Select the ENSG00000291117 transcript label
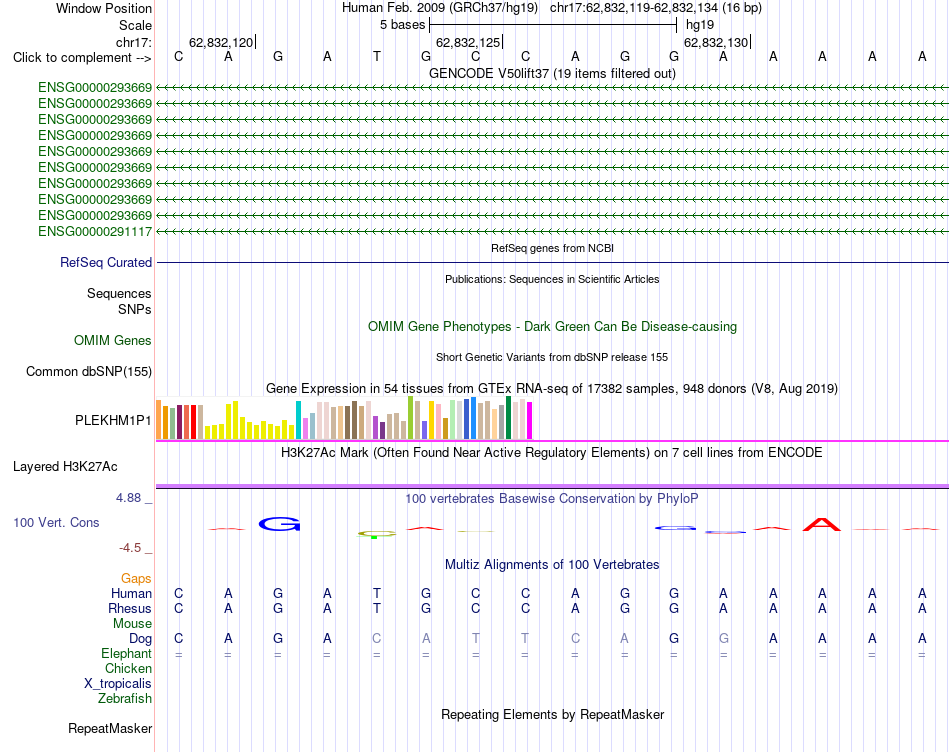 tap(95, 231)
